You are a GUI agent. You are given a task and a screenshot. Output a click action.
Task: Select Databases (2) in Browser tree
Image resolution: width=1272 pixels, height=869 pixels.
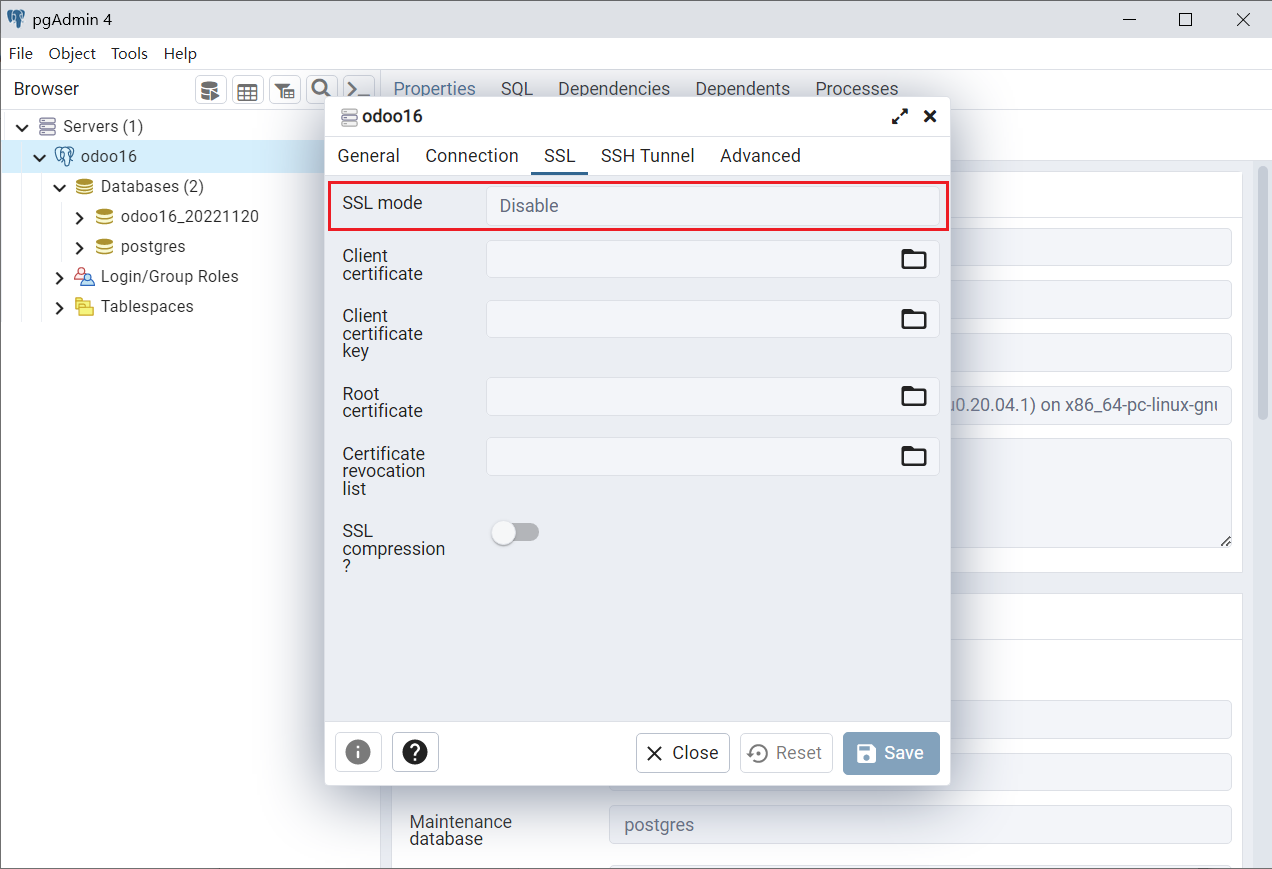click(x=152, y=186)
